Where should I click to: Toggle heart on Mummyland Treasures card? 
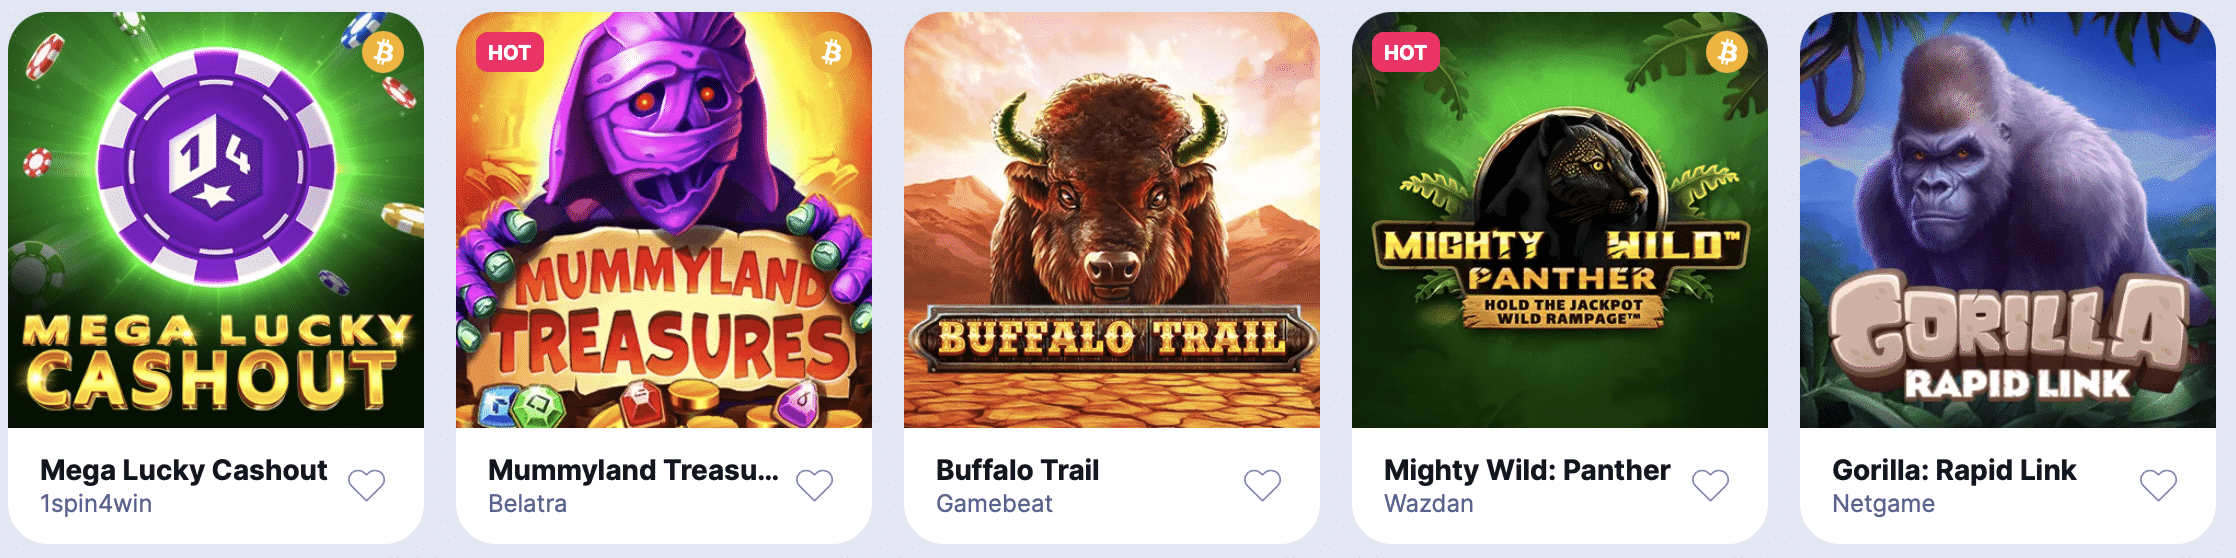(x=814, y=485)
